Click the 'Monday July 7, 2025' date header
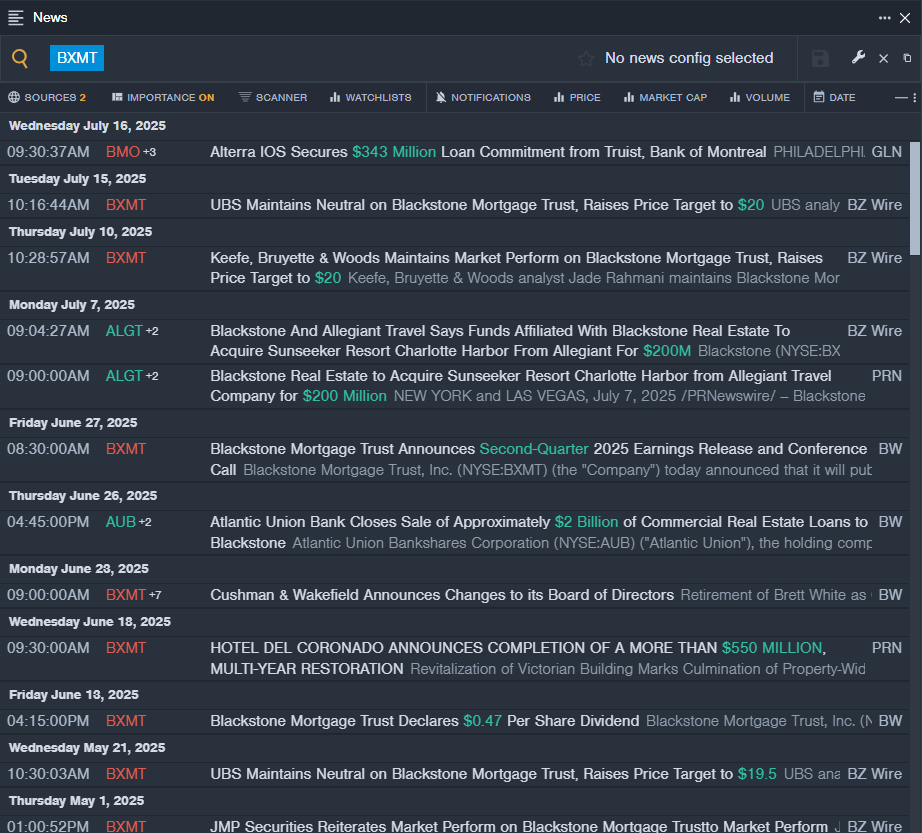The width and height of the screenshot is (922, 833). click(x=72, y=305)
